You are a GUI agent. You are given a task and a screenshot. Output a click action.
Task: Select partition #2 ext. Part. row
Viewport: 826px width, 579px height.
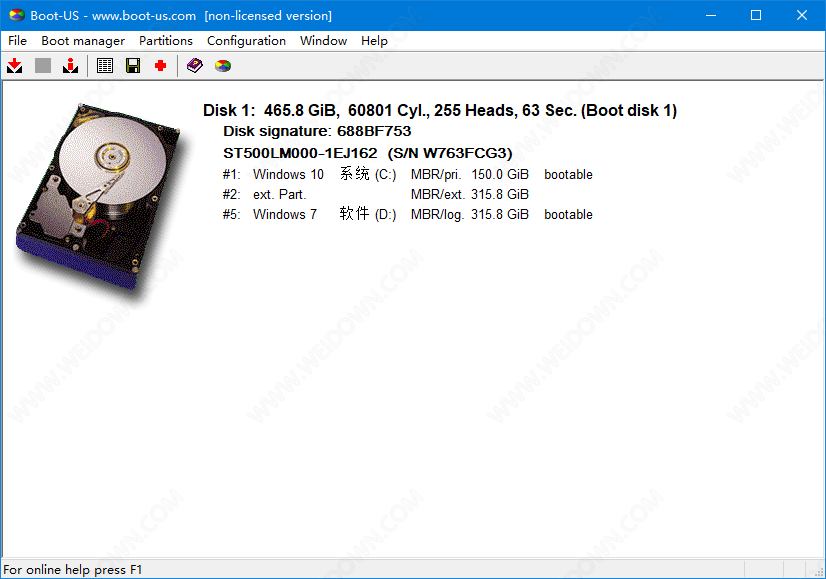tap(375, 194)
